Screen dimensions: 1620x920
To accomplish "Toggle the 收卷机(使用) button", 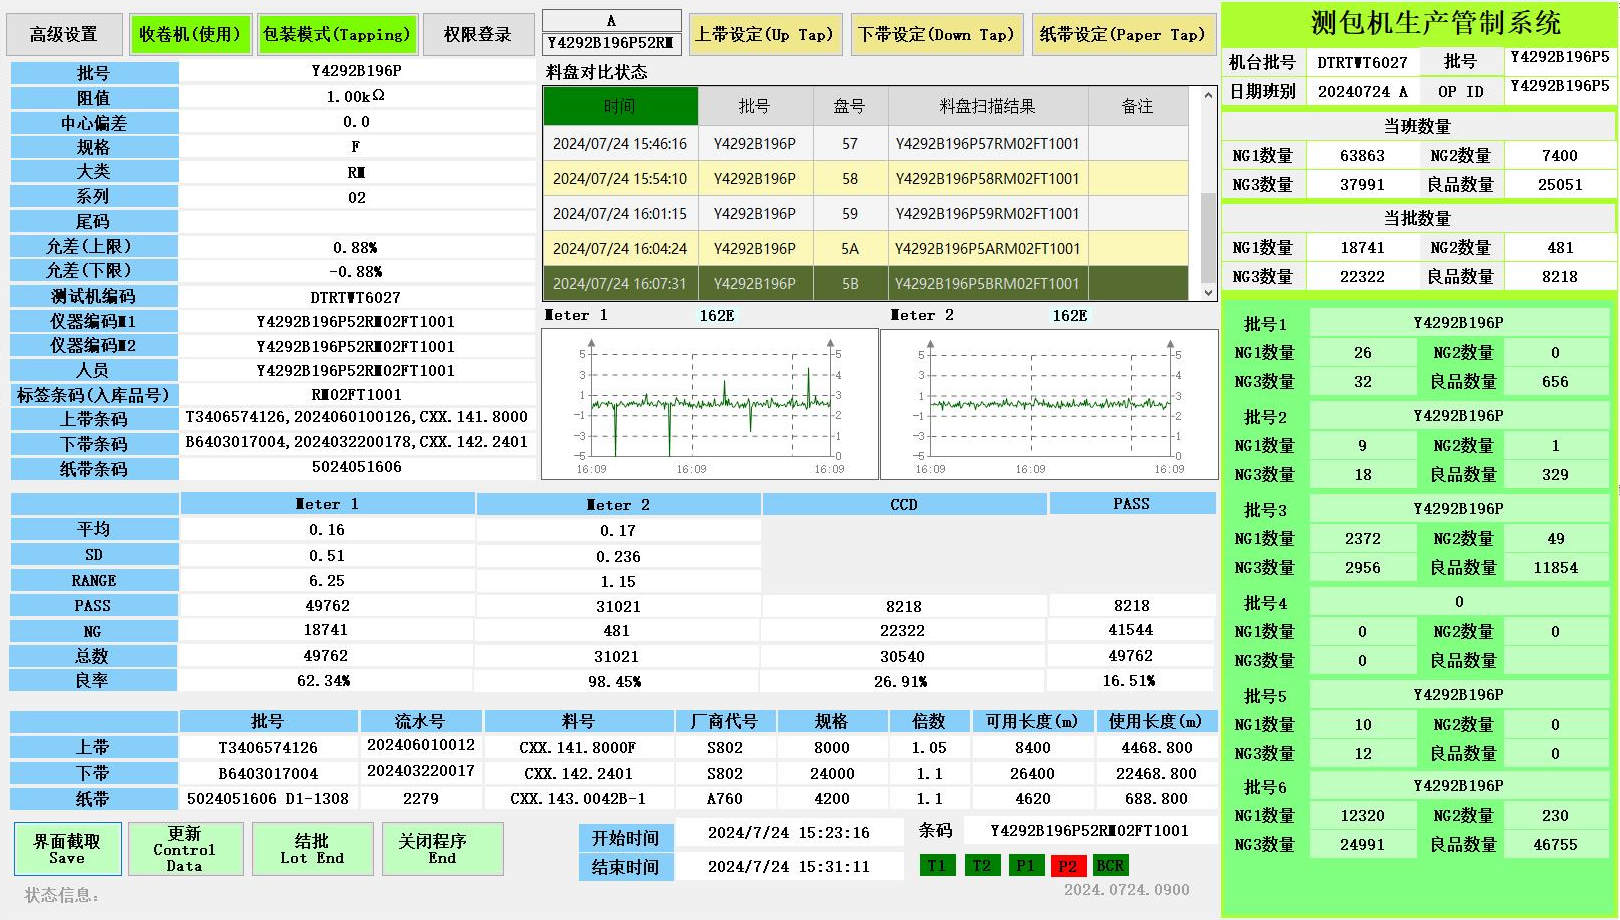I will tap(189, 34).
